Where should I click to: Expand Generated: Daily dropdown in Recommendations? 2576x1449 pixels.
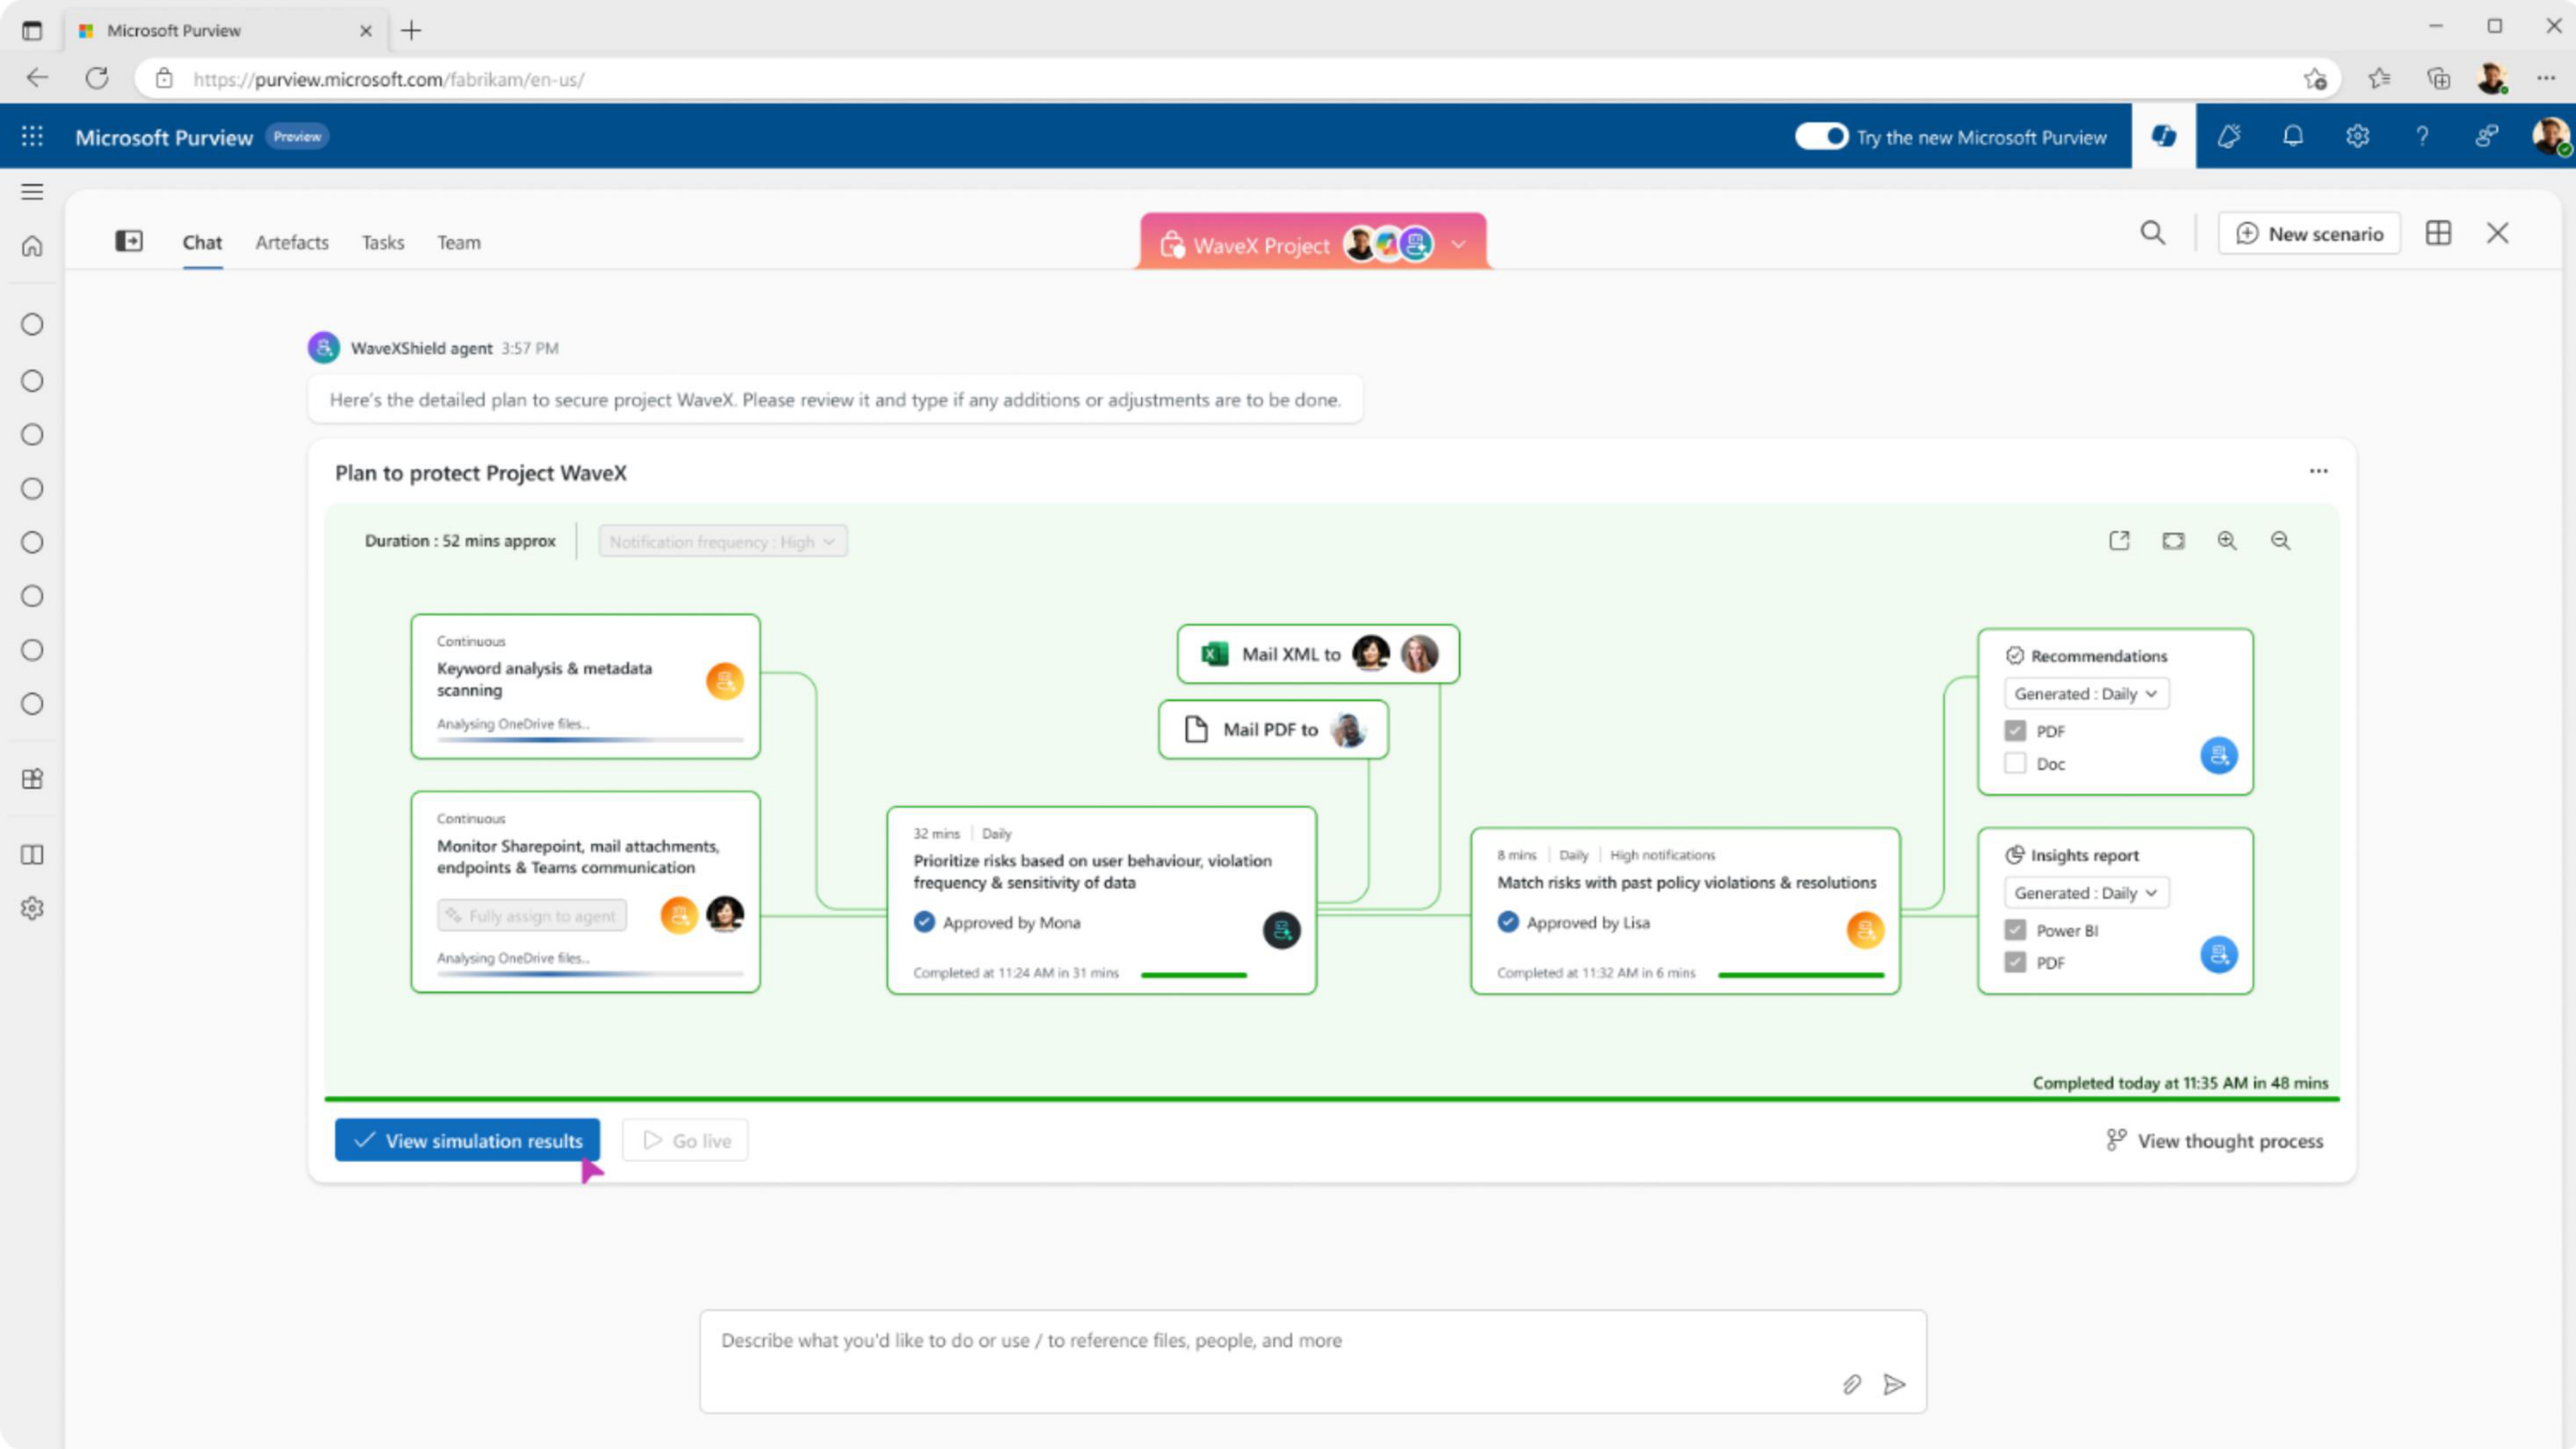pos(2086,694)
